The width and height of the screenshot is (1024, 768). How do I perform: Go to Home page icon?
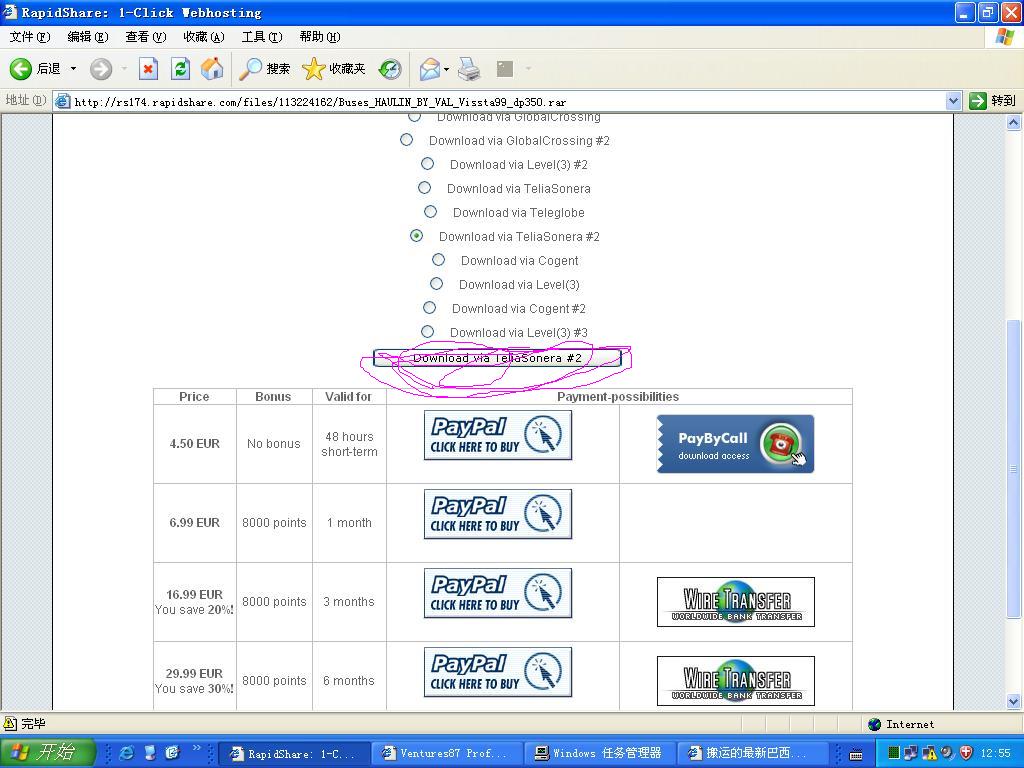coord(212,69)
